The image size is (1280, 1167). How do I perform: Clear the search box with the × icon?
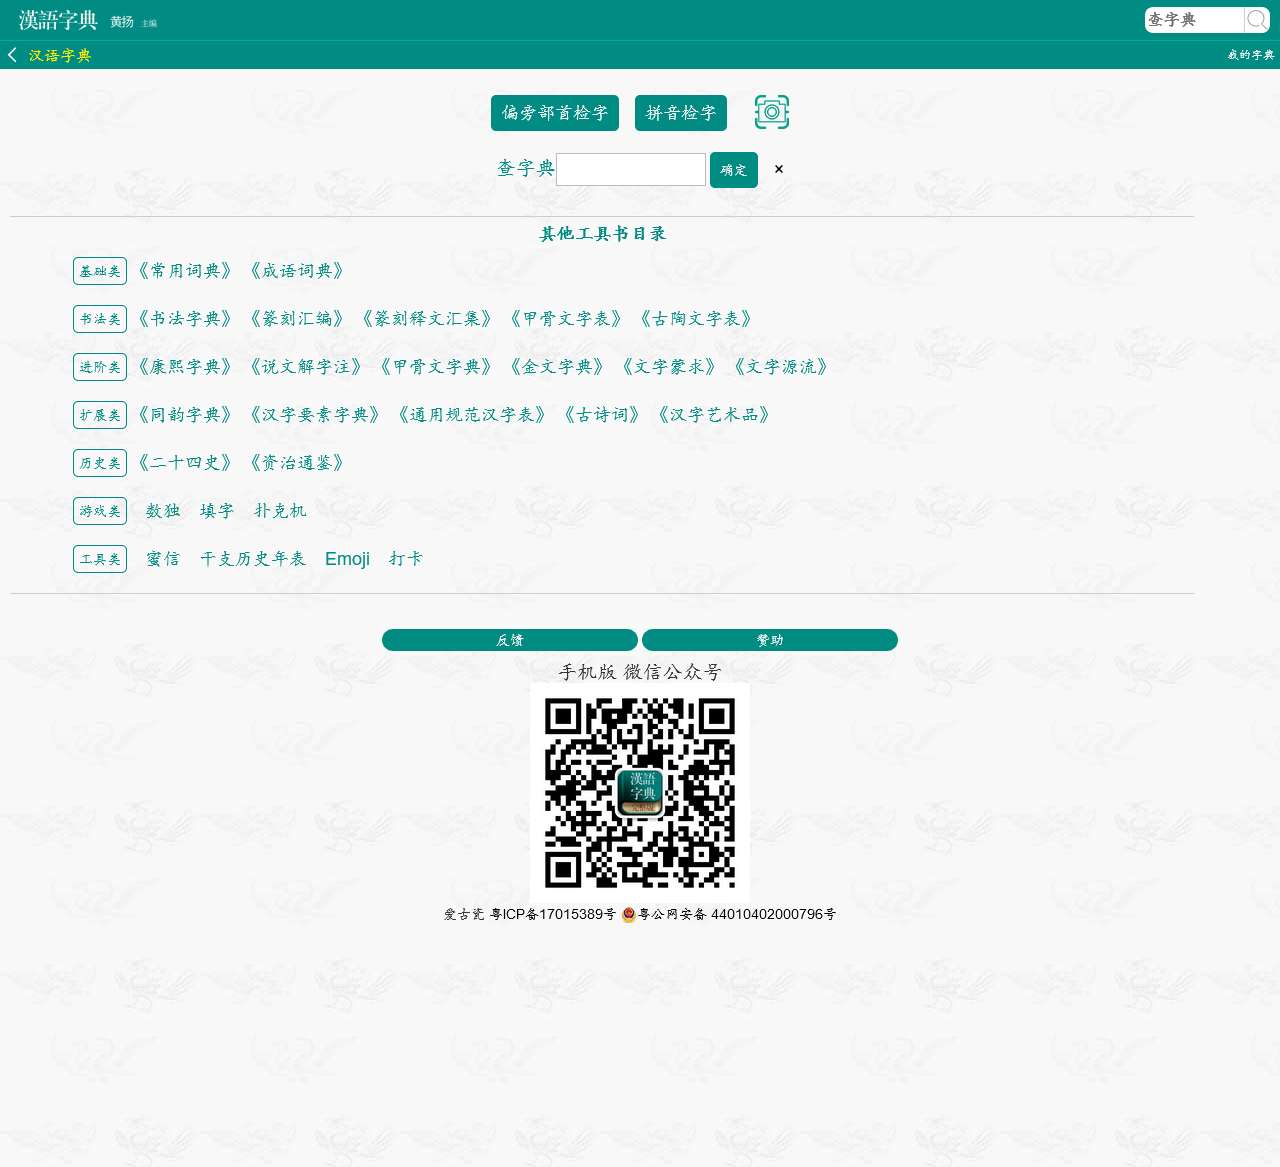pyautogui.click(x=779, y=169)
